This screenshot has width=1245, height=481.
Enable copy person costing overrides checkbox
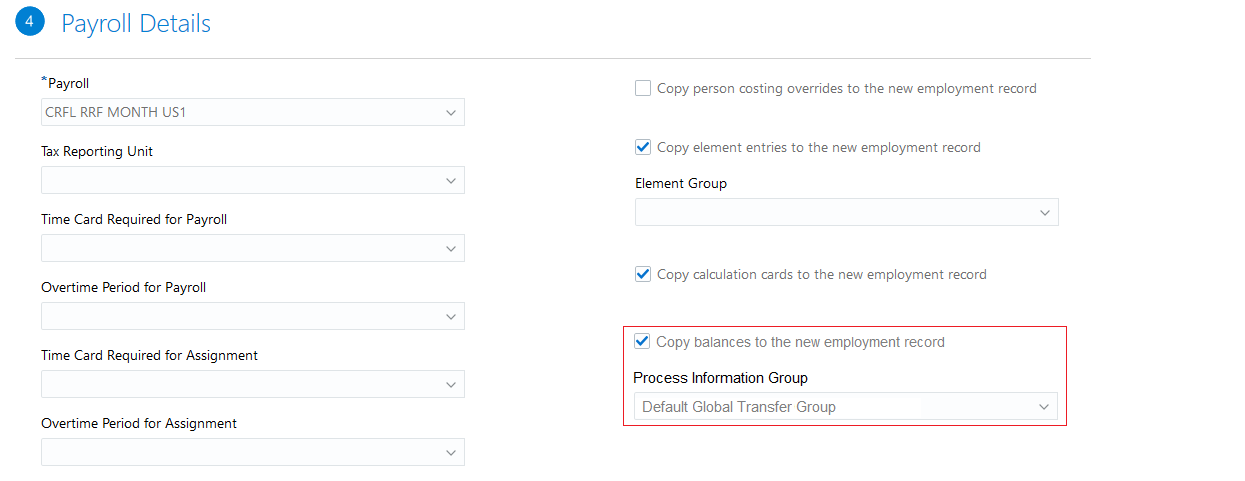pos(643,88)
